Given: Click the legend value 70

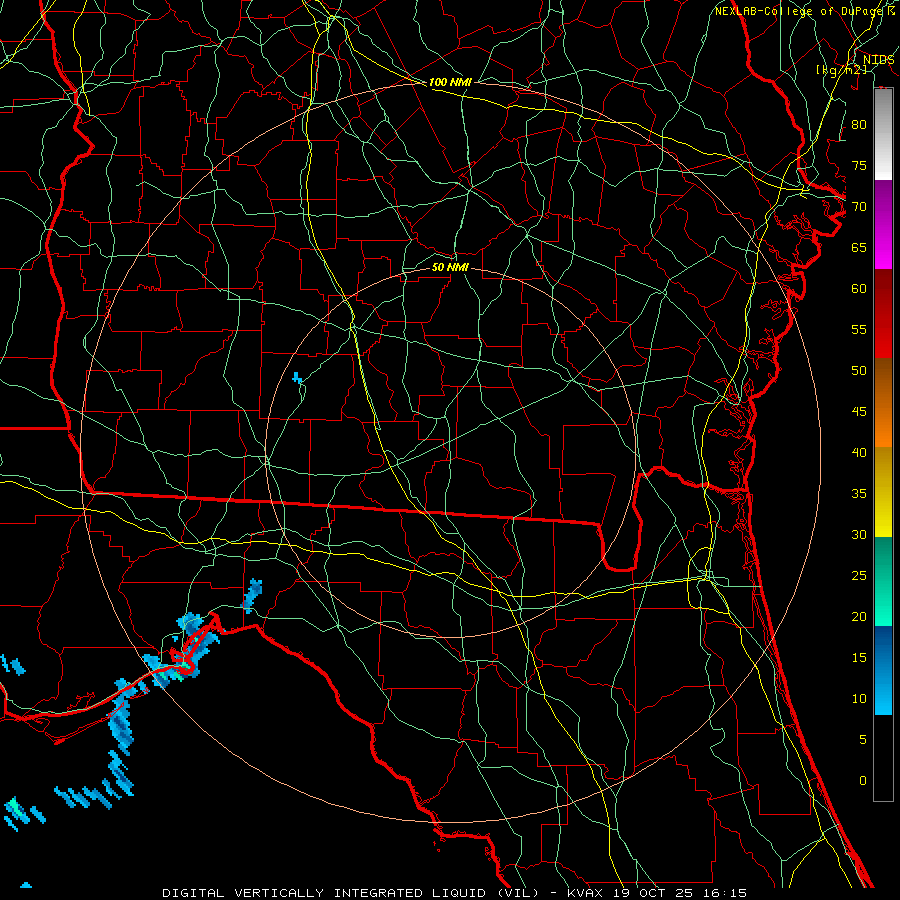Looking at the screenshot, I should pos(859,207).
